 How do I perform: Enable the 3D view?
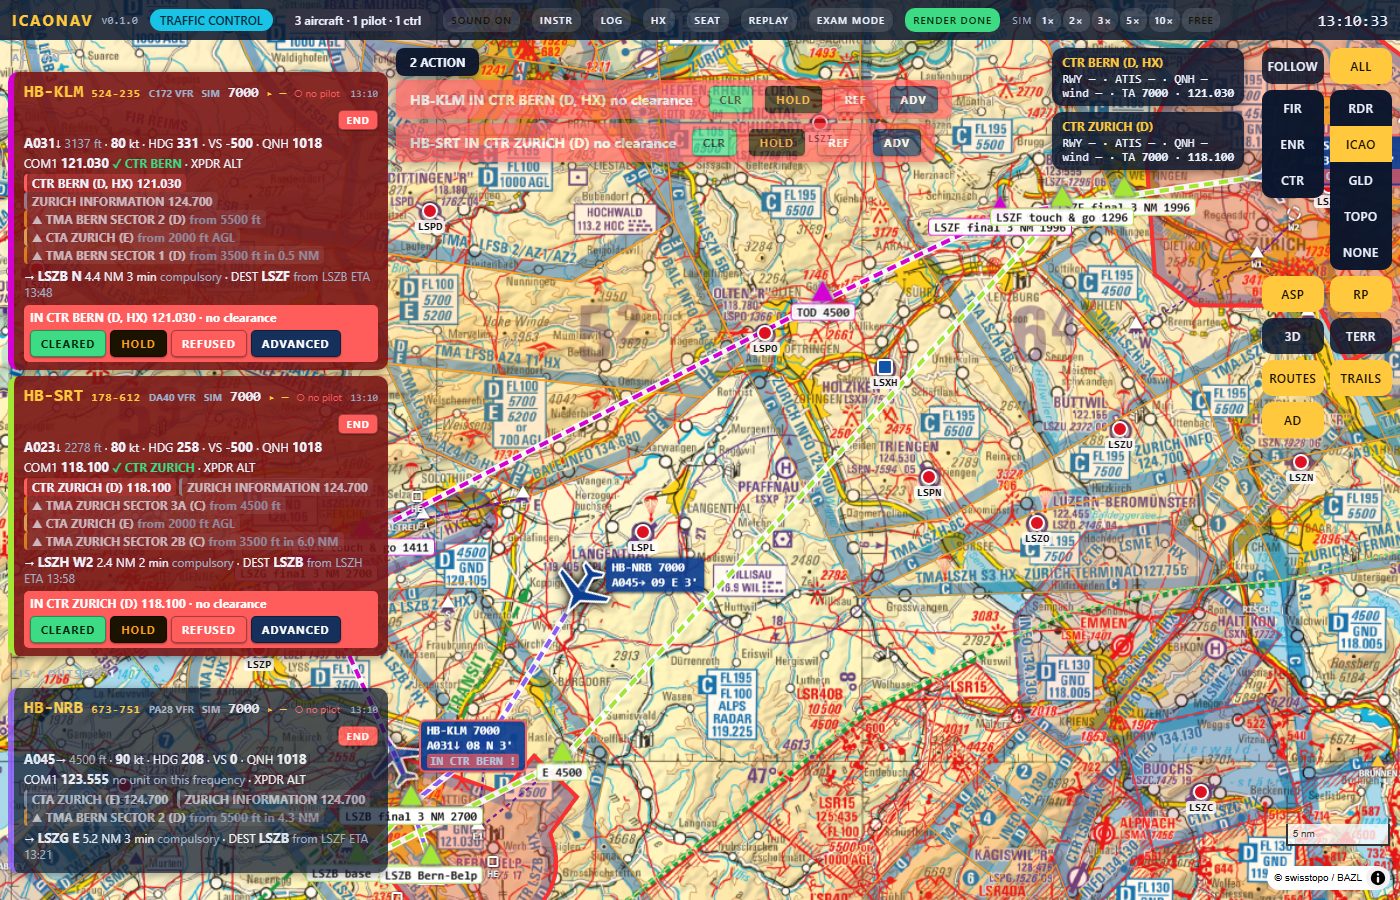1292,337
